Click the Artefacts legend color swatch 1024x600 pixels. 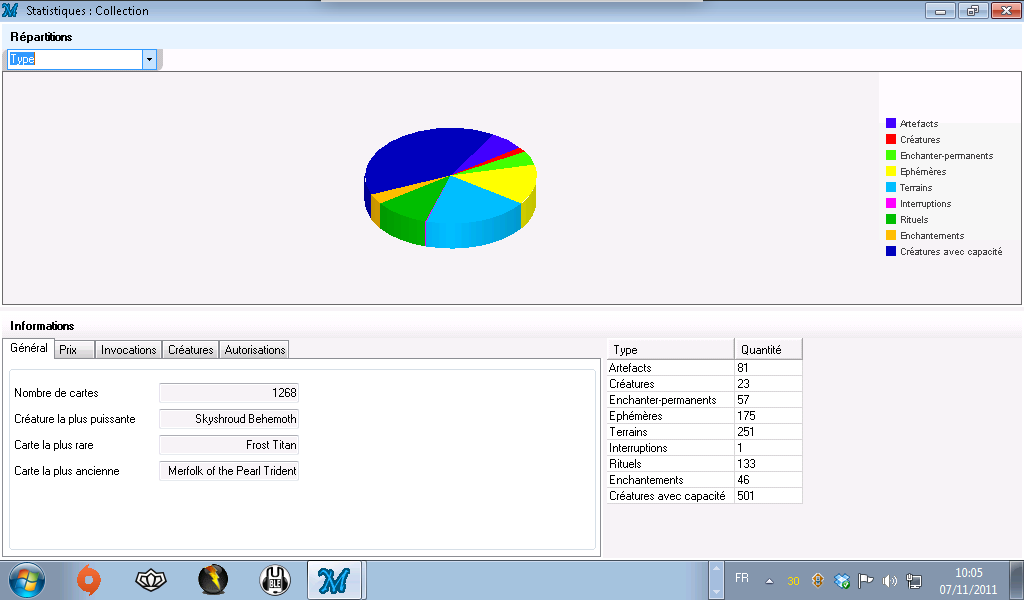pyautogui.click(x=891, y=123)
